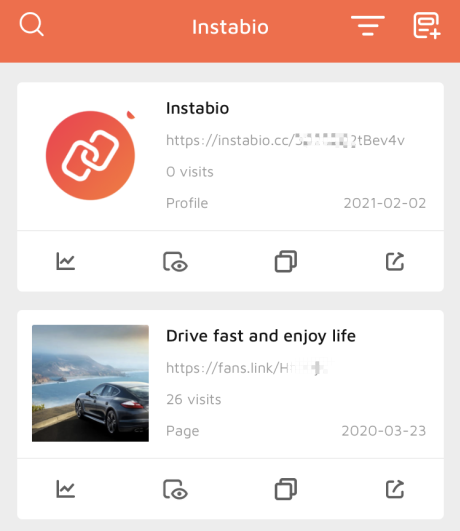The height and width of the screenshot is (531, 460).
Task: Tap the create new page icon
Action: (x=427, y=25)
